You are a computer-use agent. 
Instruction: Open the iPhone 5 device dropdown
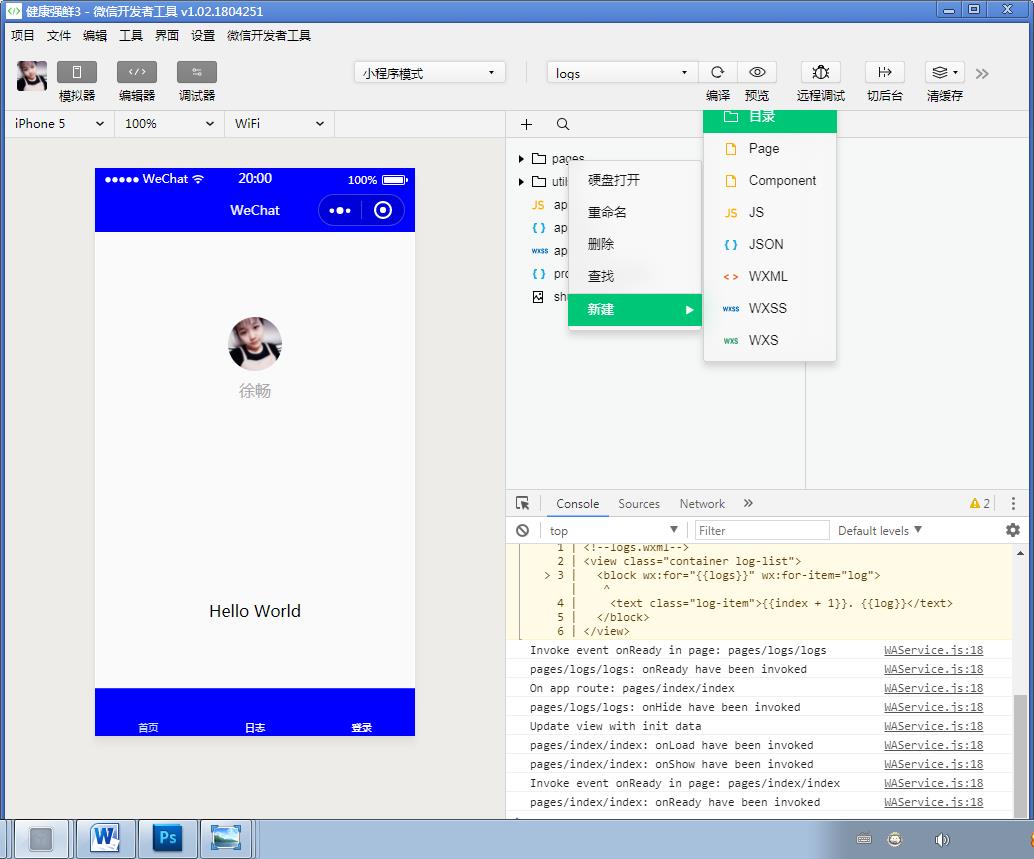click(59, 124)
